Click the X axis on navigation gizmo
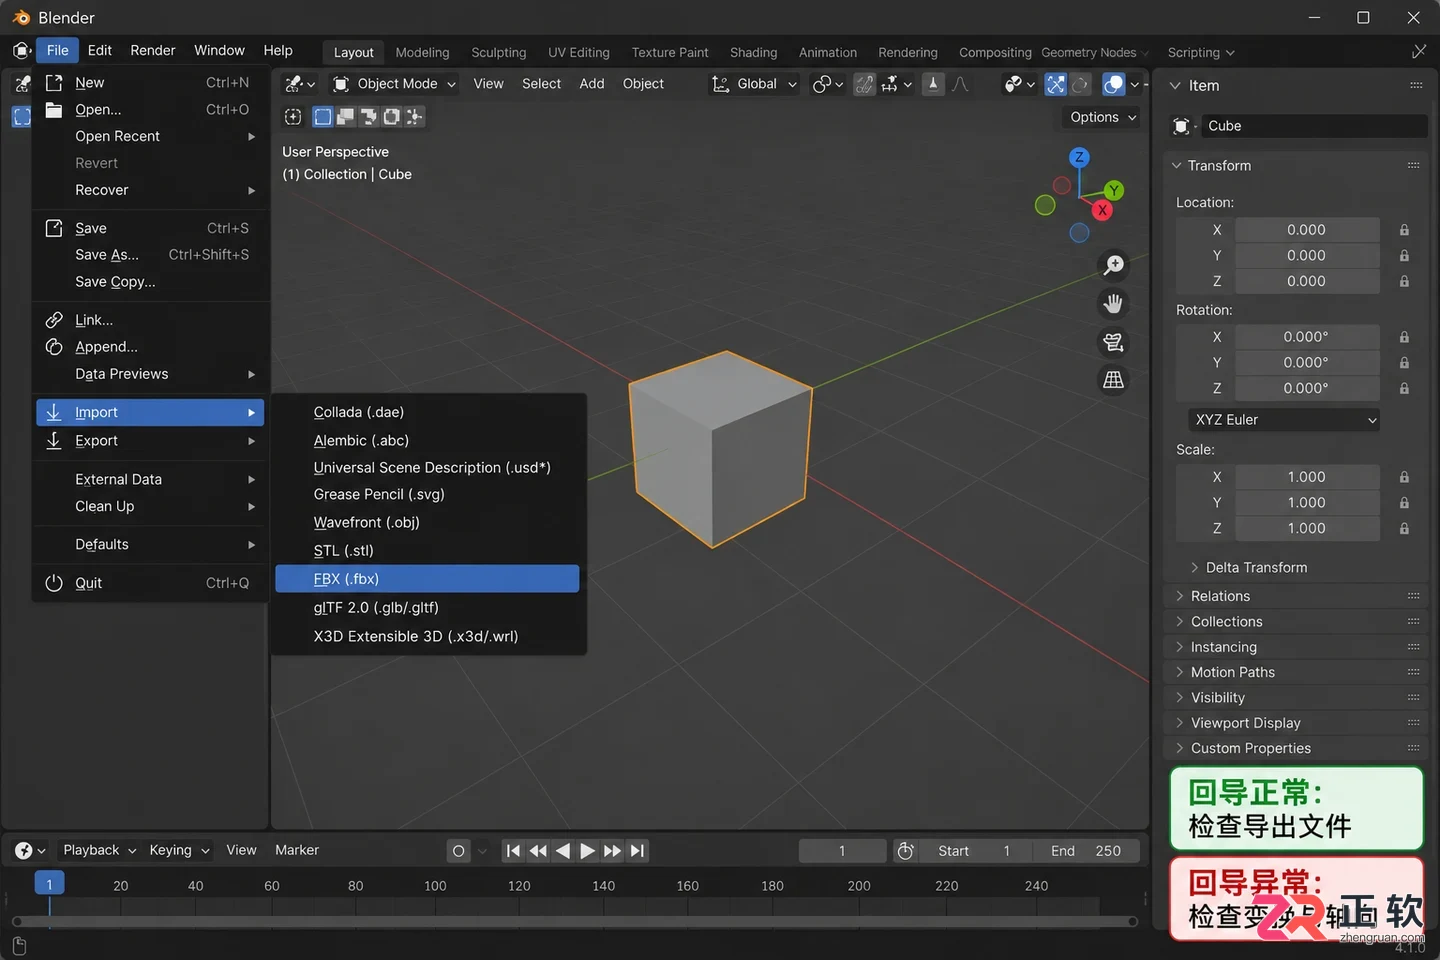The height and width of the screenshot is (960, 1440). tap(1102, 210)
